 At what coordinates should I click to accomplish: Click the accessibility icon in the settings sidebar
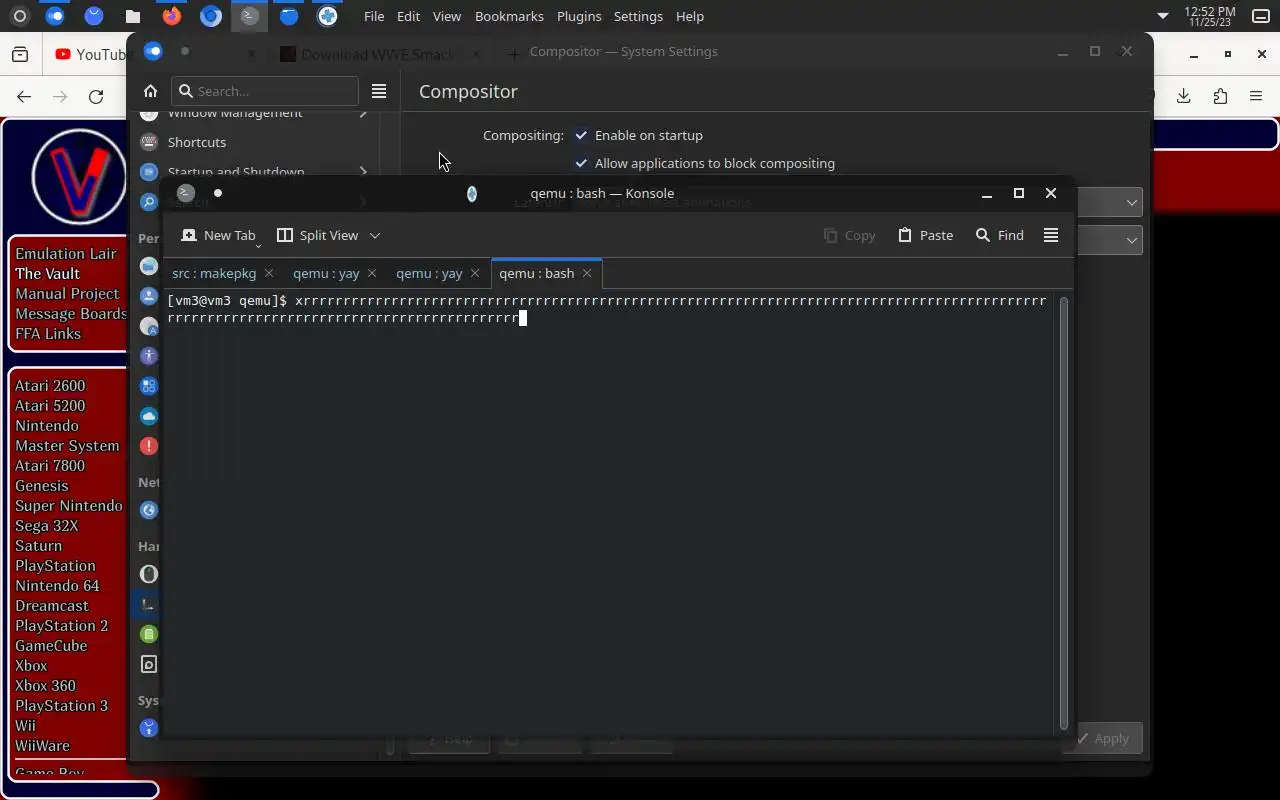pyautogui.click(x=149, y=356)
